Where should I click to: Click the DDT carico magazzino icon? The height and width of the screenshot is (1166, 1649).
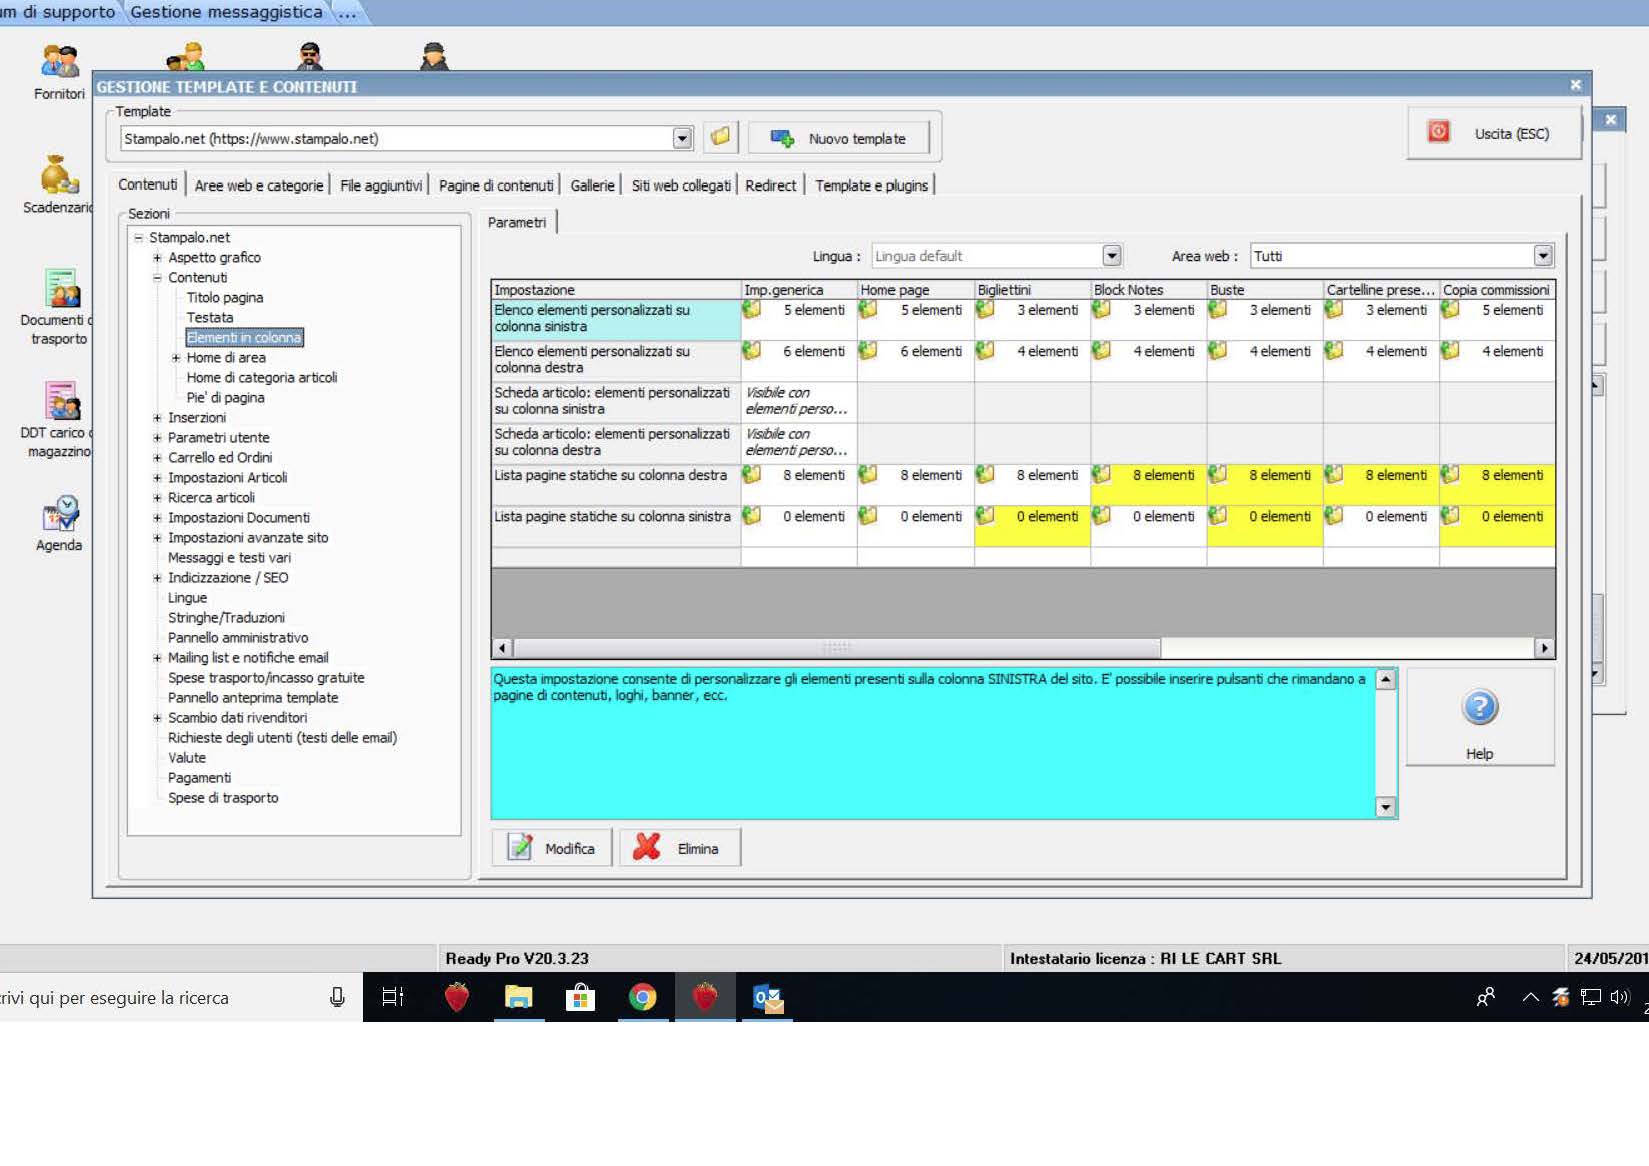[62, 401]
